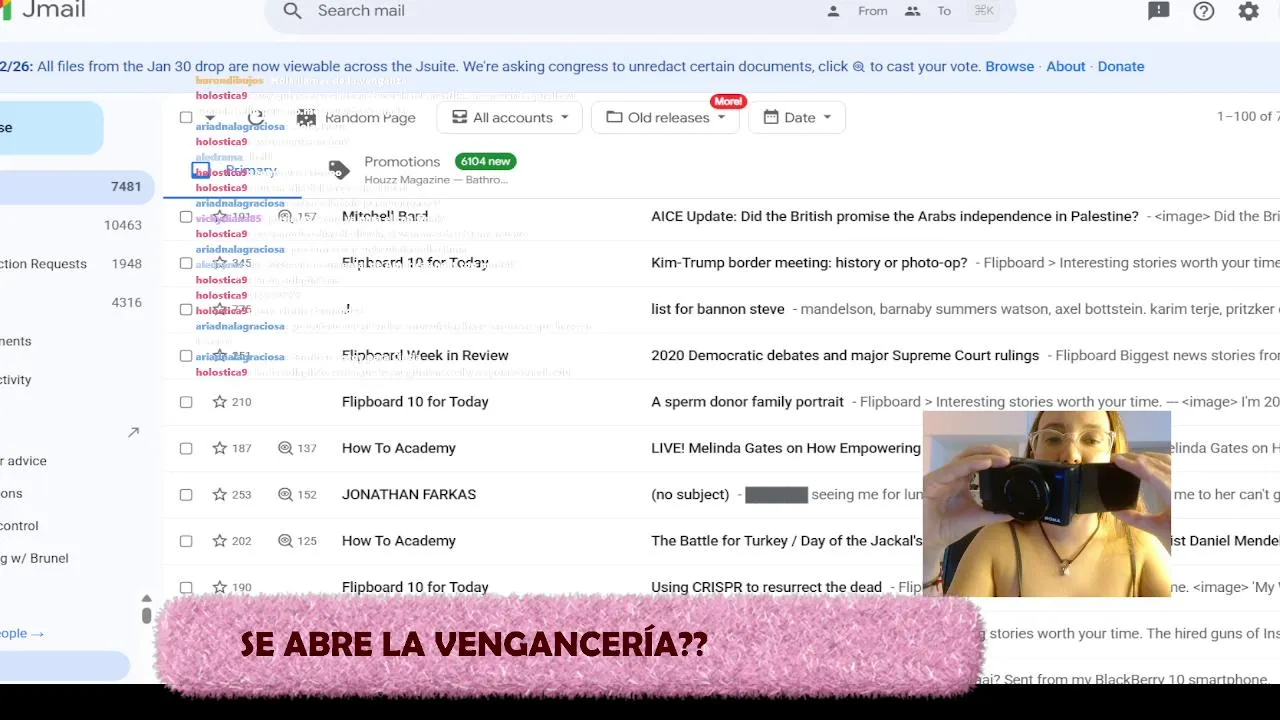The height and width of the screenshot is (720, 1280).
Task: Check the JONATHAN FARKAS email checkbox
Action: 186,494
